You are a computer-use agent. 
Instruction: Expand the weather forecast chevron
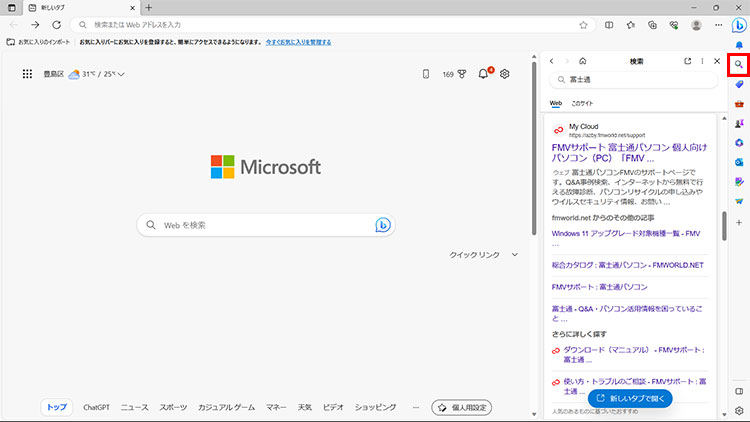point(121,74)
